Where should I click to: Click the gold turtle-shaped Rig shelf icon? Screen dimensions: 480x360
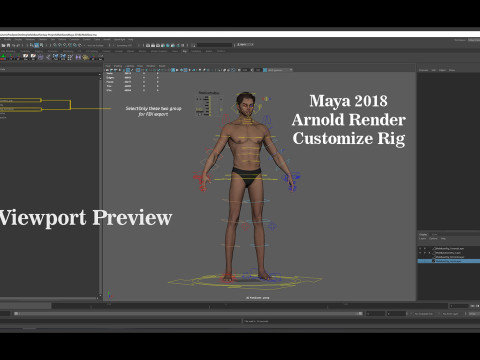click(85, 57)
